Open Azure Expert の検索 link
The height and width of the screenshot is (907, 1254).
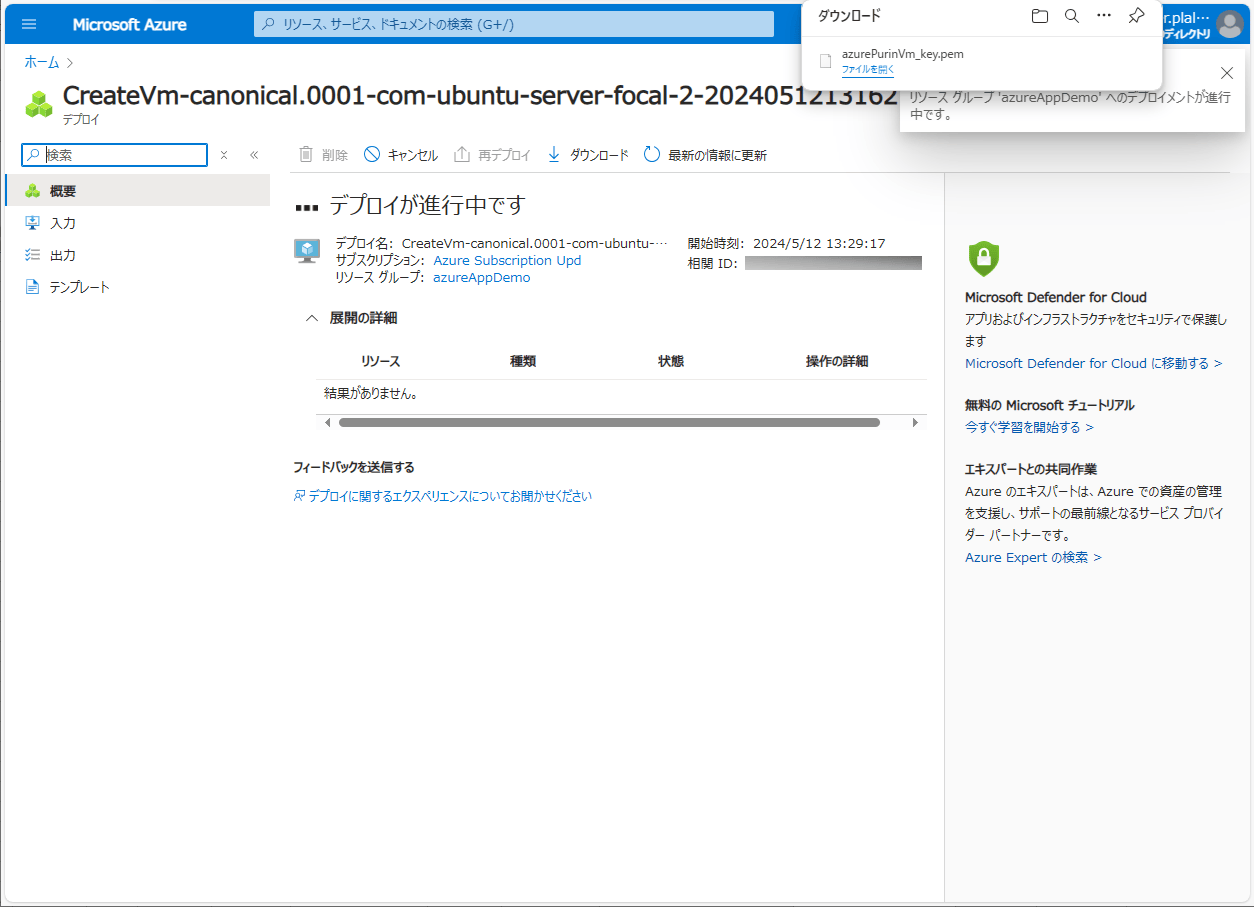[1033, 557]
